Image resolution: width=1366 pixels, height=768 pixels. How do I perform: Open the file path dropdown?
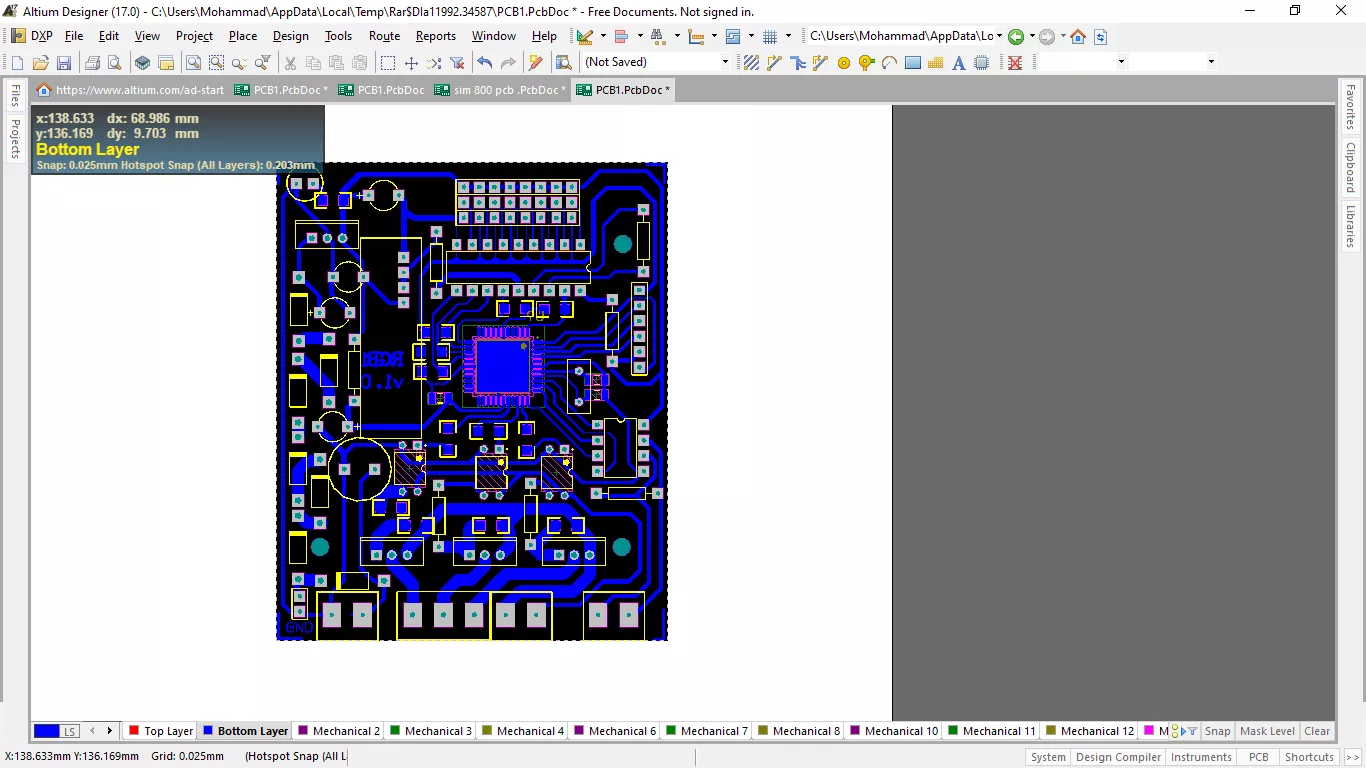(998, 36)
